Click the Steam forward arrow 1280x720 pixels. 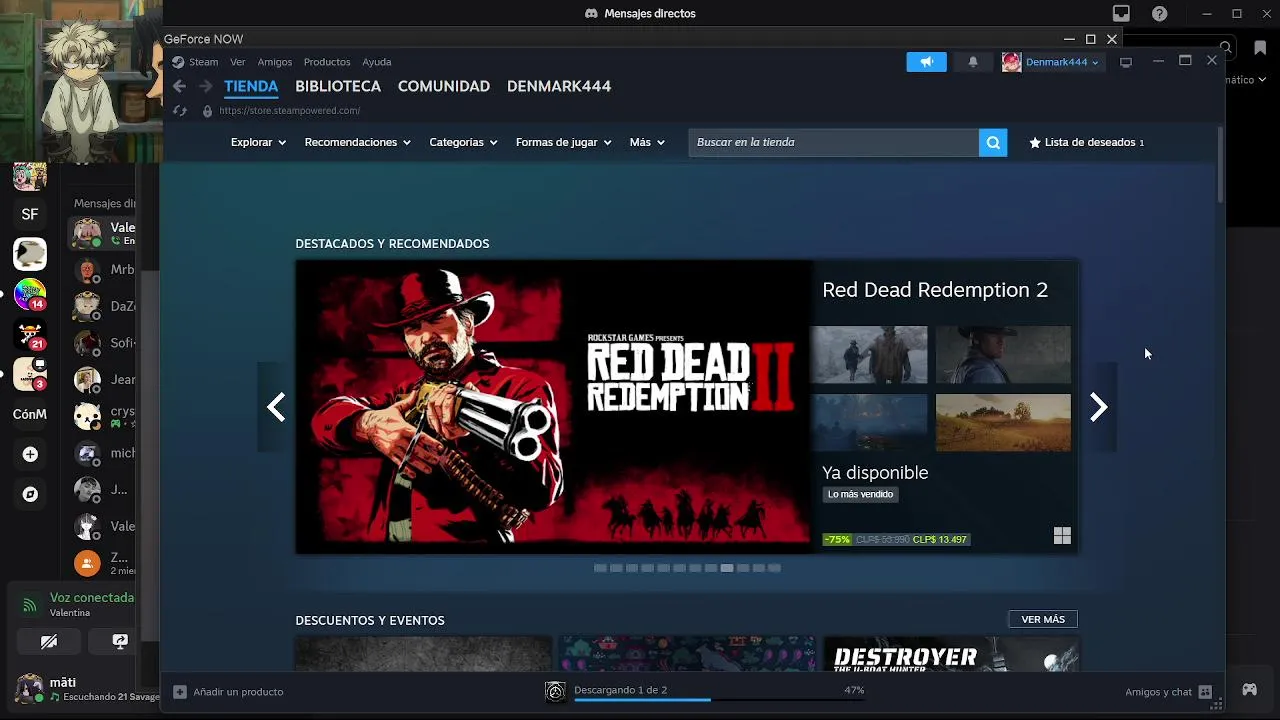click(x=205, y=87)
